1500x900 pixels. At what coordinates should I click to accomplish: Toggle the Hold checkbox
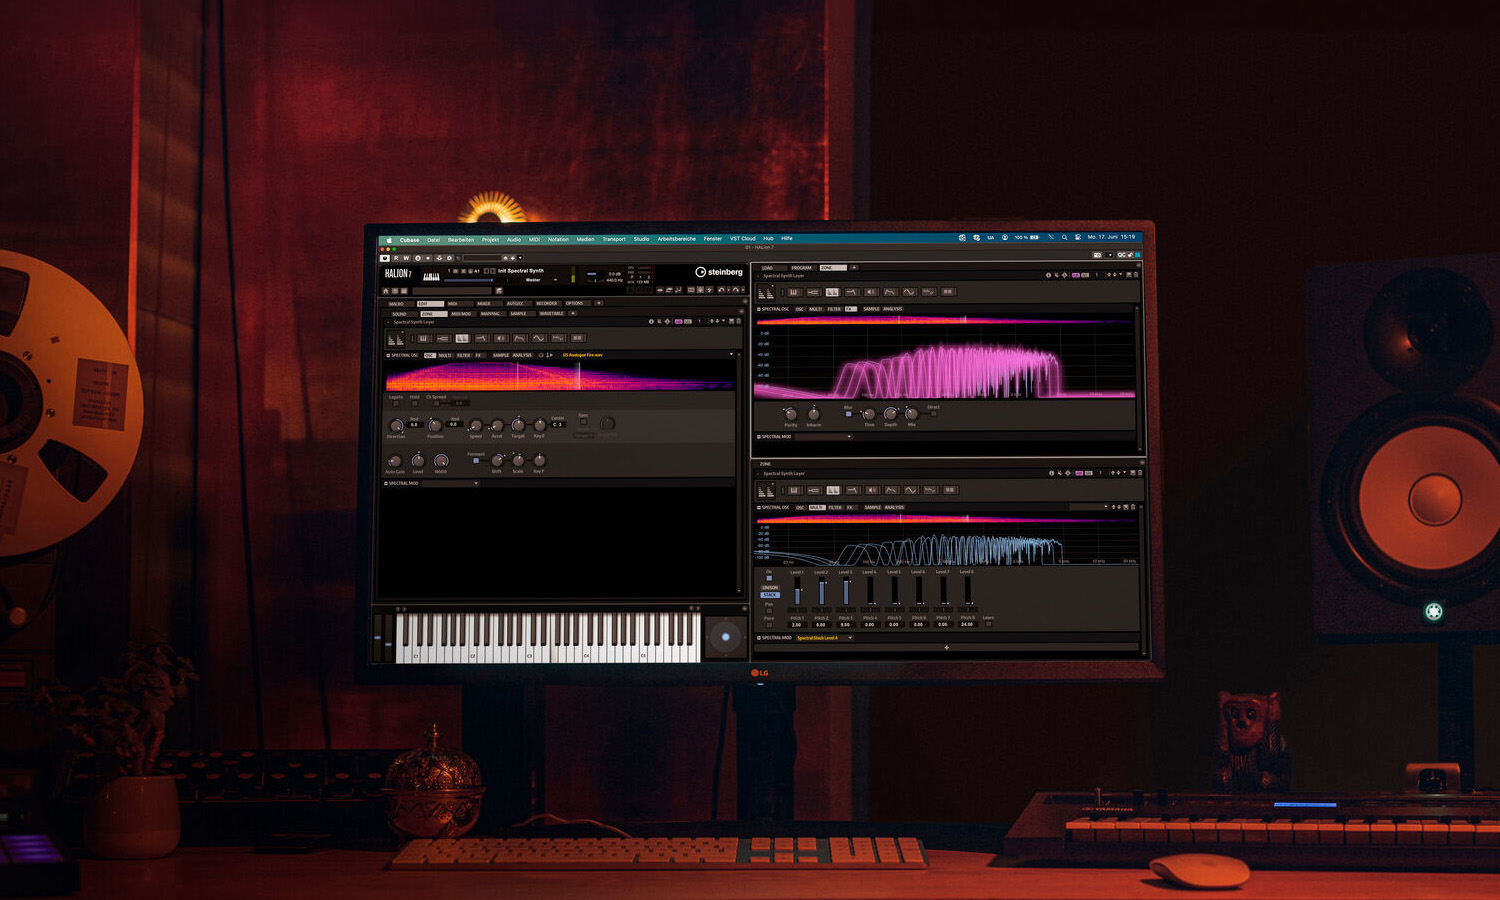414,403
